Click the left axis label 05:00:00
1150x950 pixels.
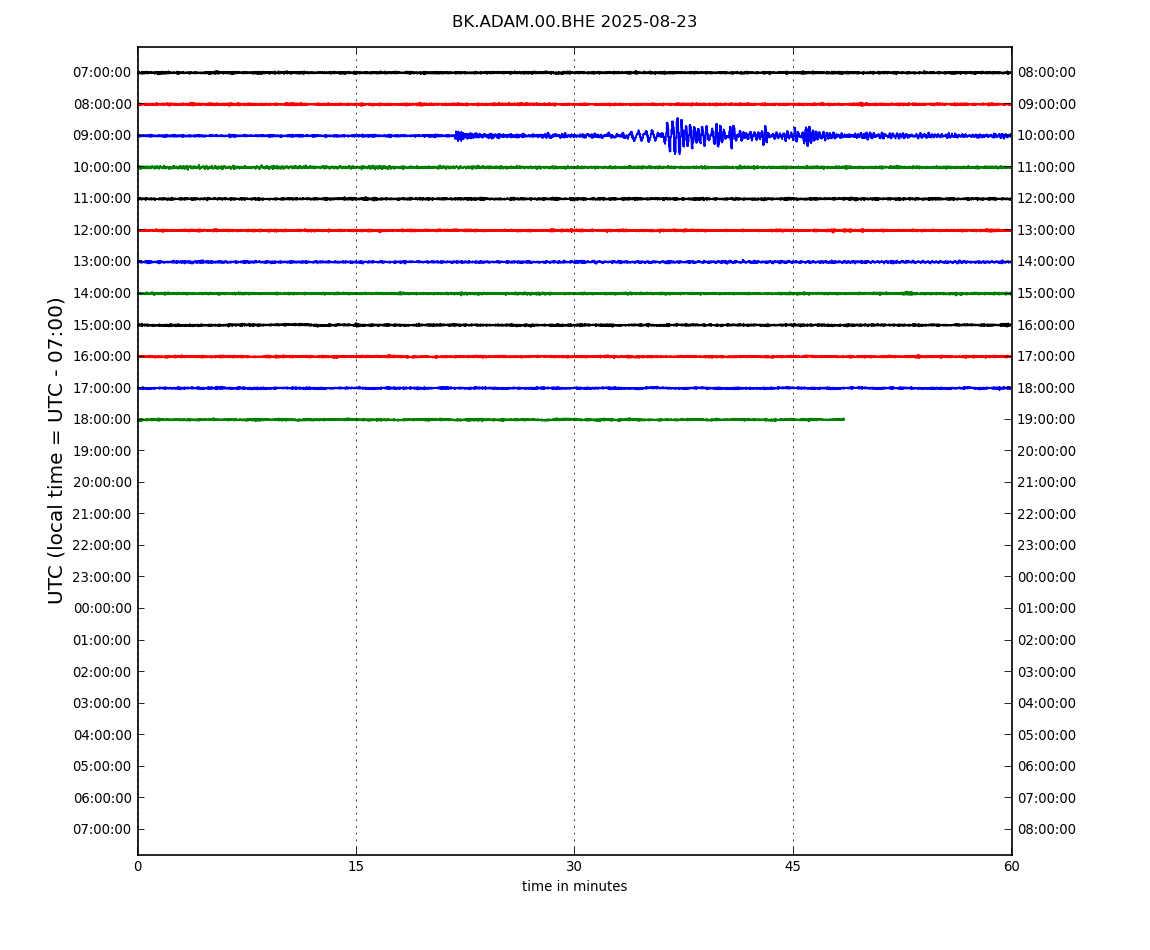point(102,767)
